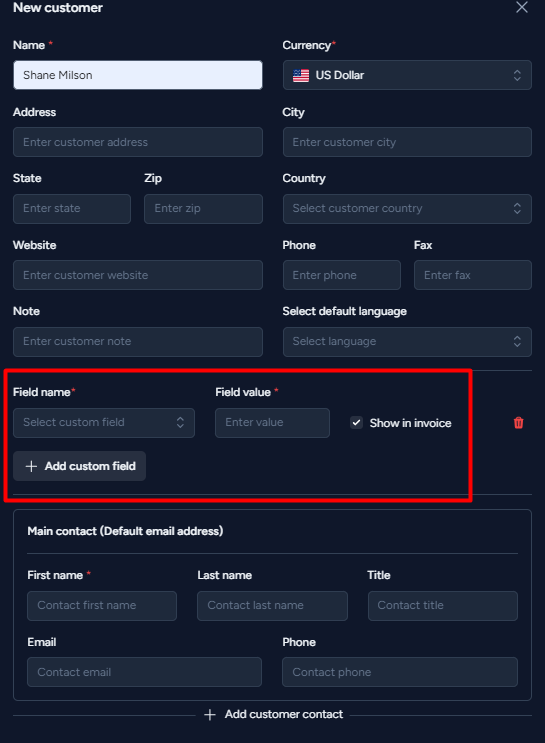Expand the Select customer country dropdown

point(407,208)
